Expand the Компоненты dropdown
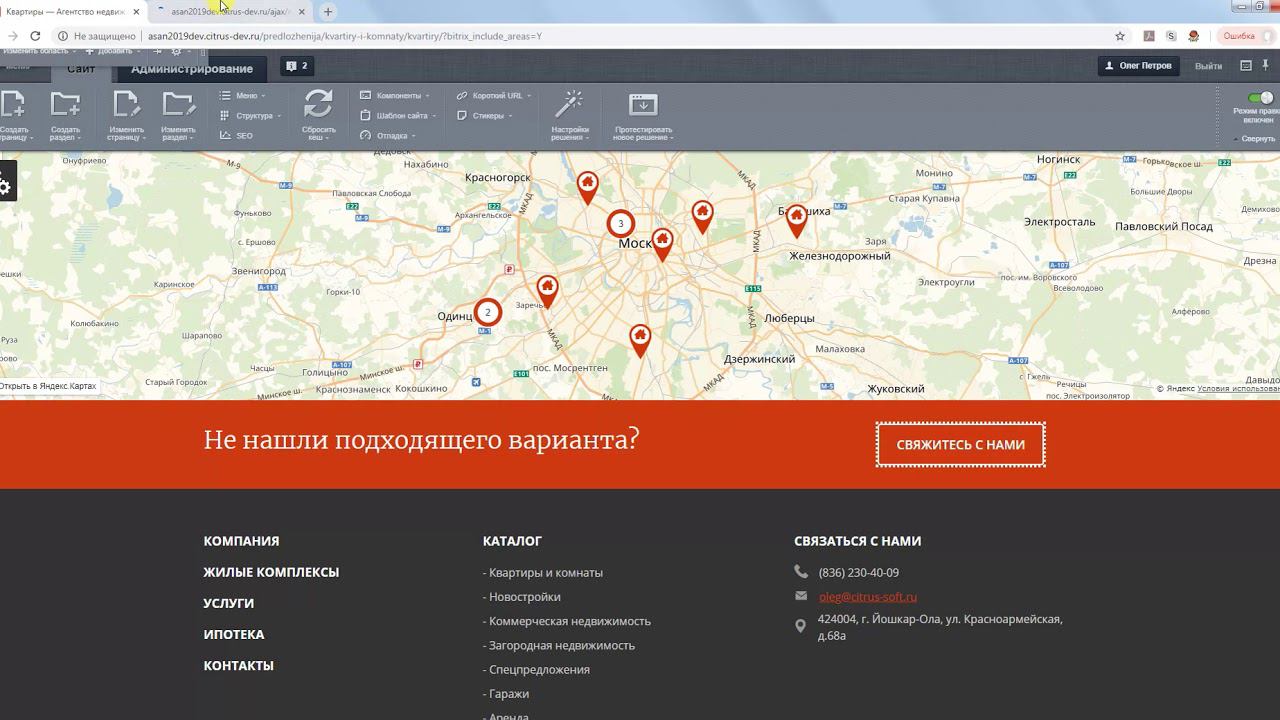1280x720 pixels. point(395,95)
